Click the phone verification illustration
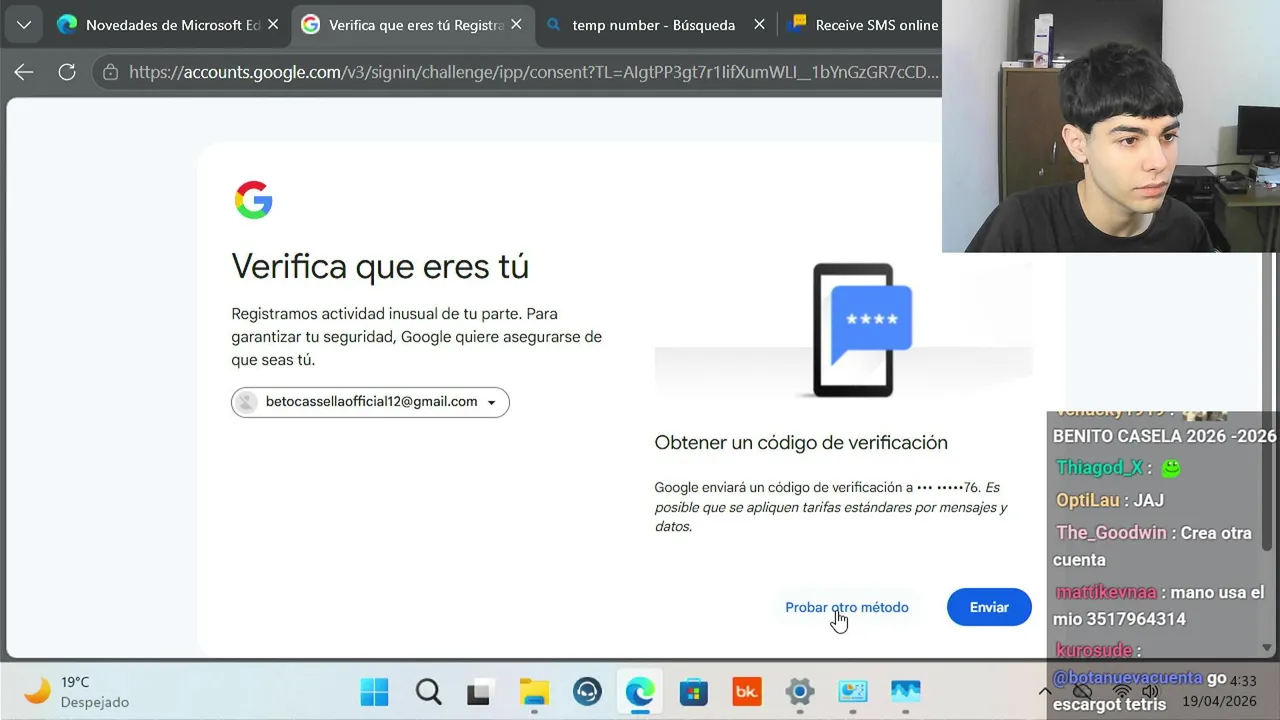Image resolution: width=1280 pixels, height=720 pixels. tap(861, 330)
